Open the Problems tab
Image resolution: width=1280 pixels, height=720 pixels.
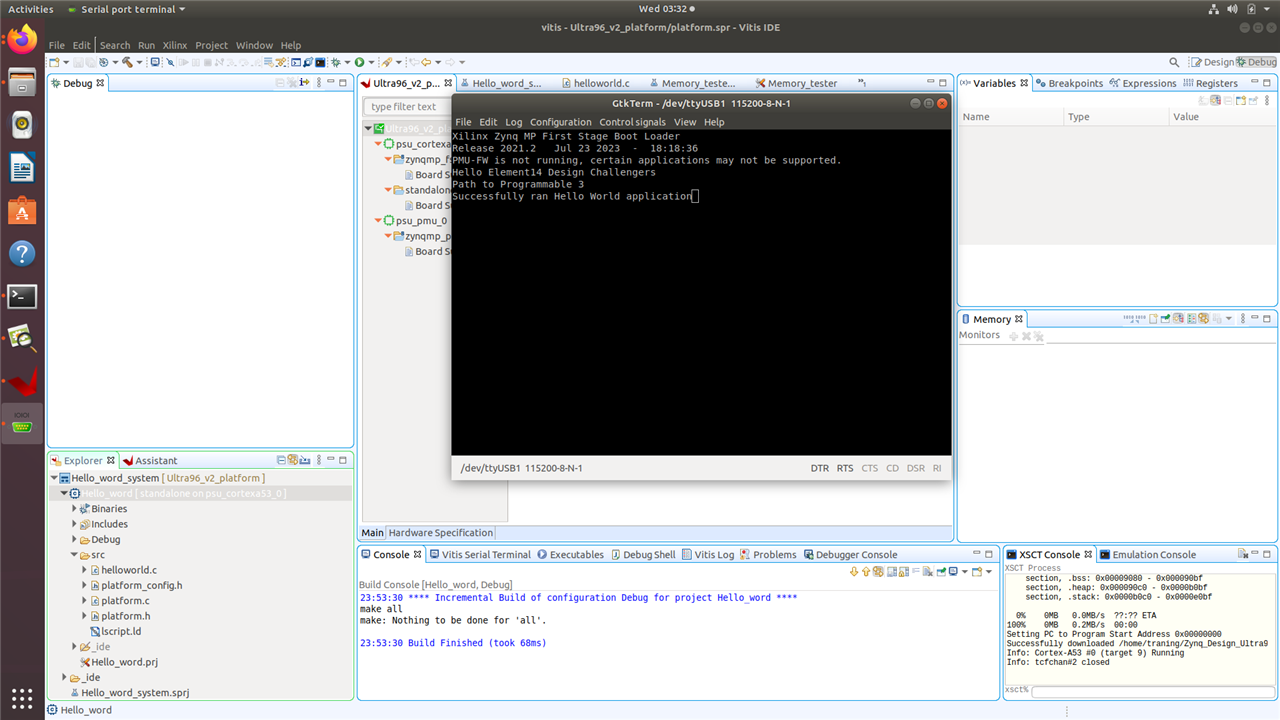tap(768, 554)
